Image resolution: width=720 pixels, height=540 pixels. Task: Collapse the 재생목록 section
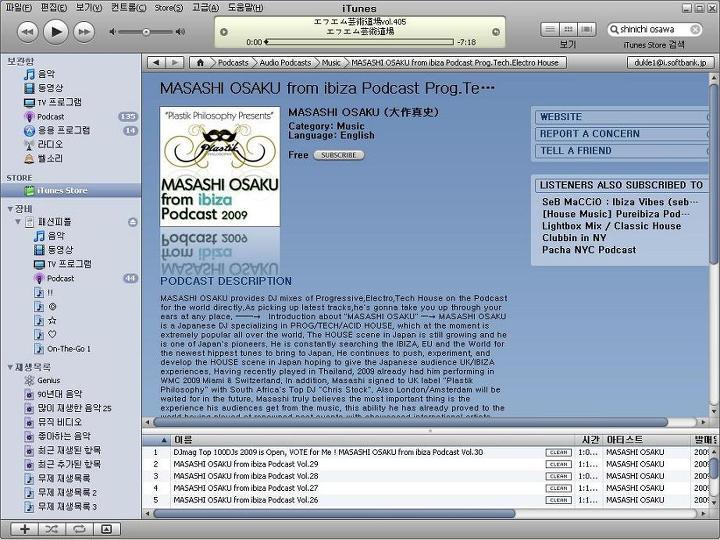pyautogui.click(x=10, y=367)
